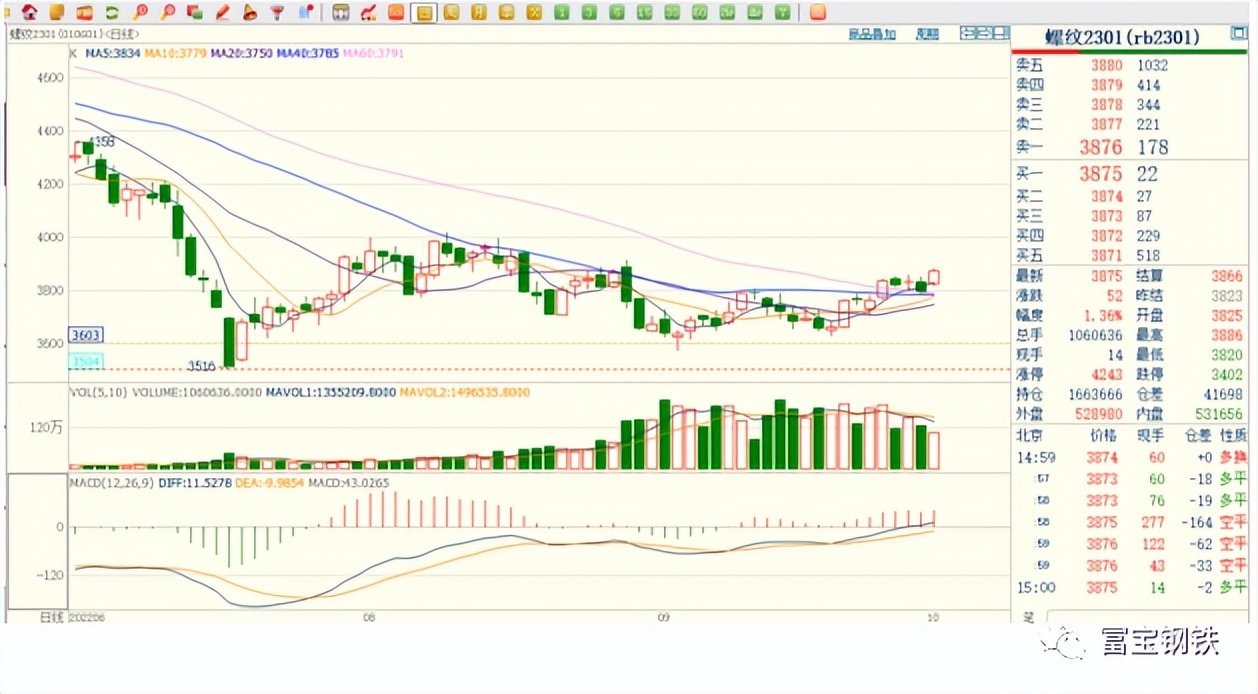The width and height of the screenshot is (1258, 694).
Task: Click the MA5:3834 indicator label
Action: pos(111,52)
